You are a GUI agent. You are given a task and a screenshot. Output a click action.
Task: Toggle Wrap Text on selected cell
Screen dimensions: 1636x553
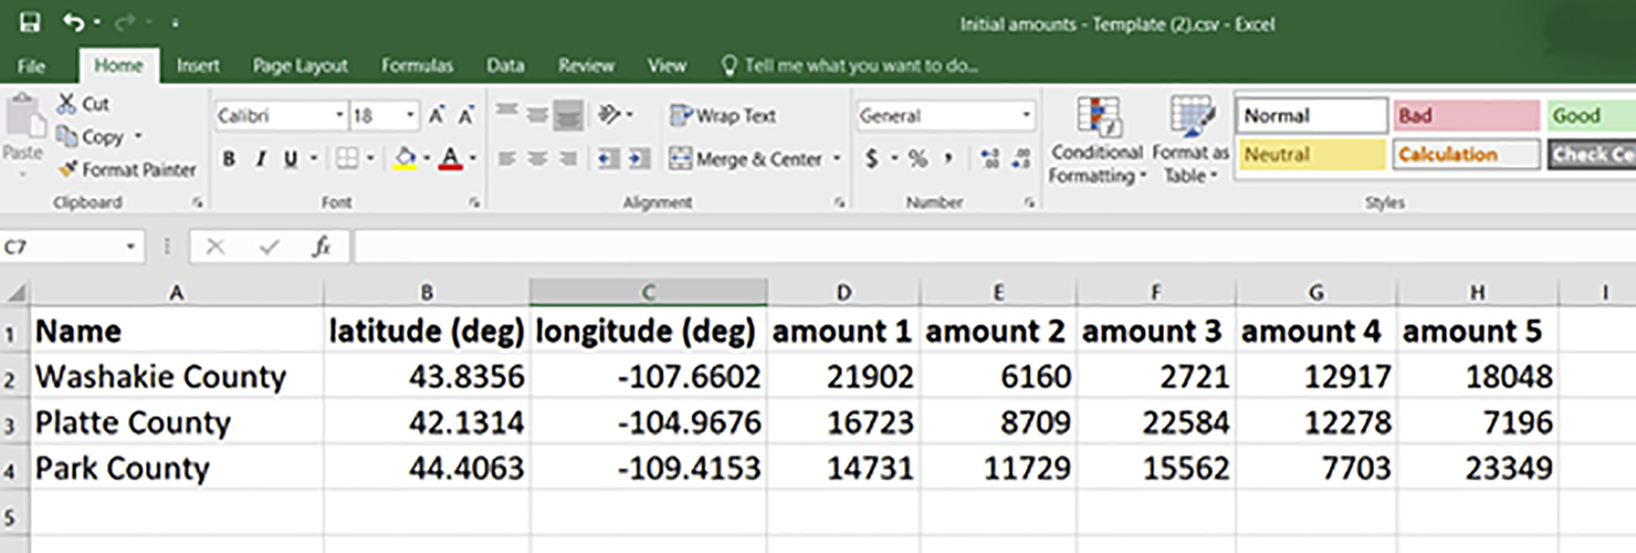tap(723, 116)
